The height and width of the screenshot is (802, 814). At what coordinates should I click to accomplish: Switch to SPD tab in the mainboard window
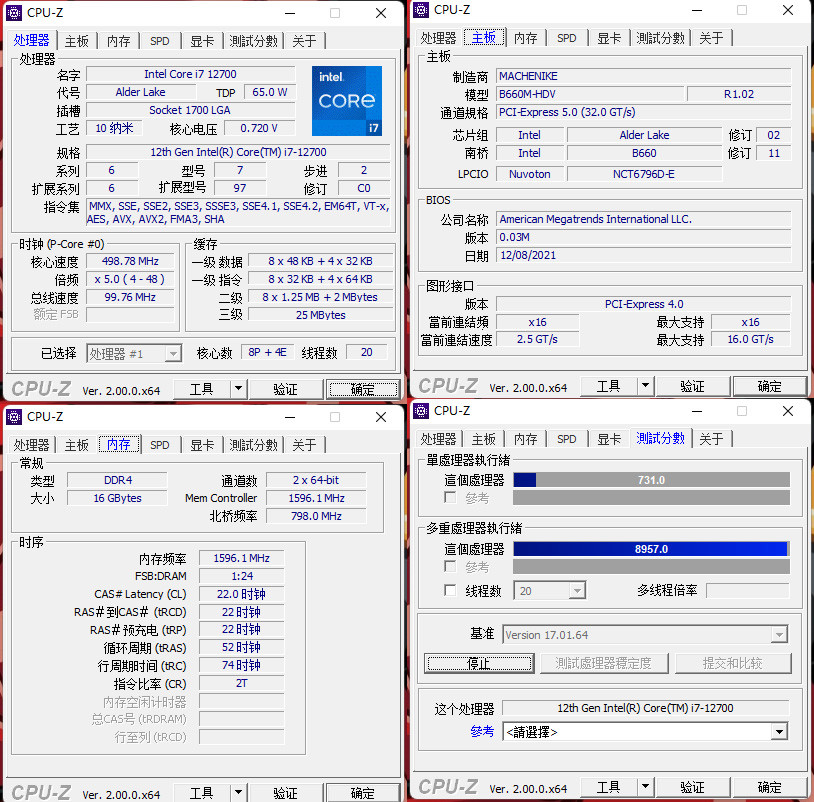(x=567, y=38)
